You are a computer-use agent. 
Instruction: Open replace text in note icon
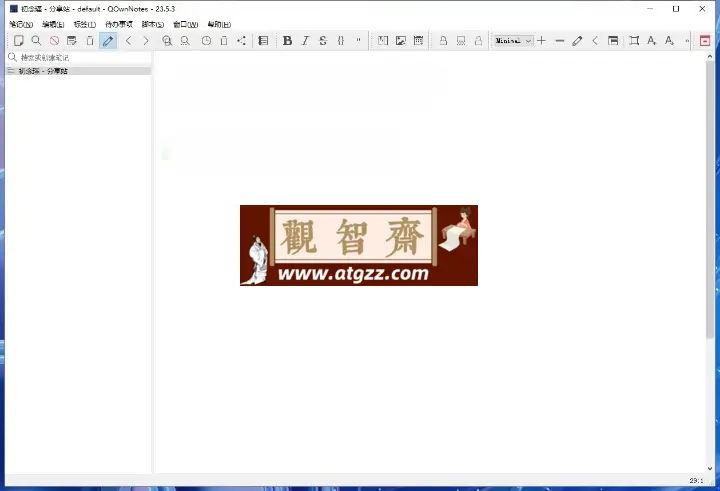tap(185, 41)
